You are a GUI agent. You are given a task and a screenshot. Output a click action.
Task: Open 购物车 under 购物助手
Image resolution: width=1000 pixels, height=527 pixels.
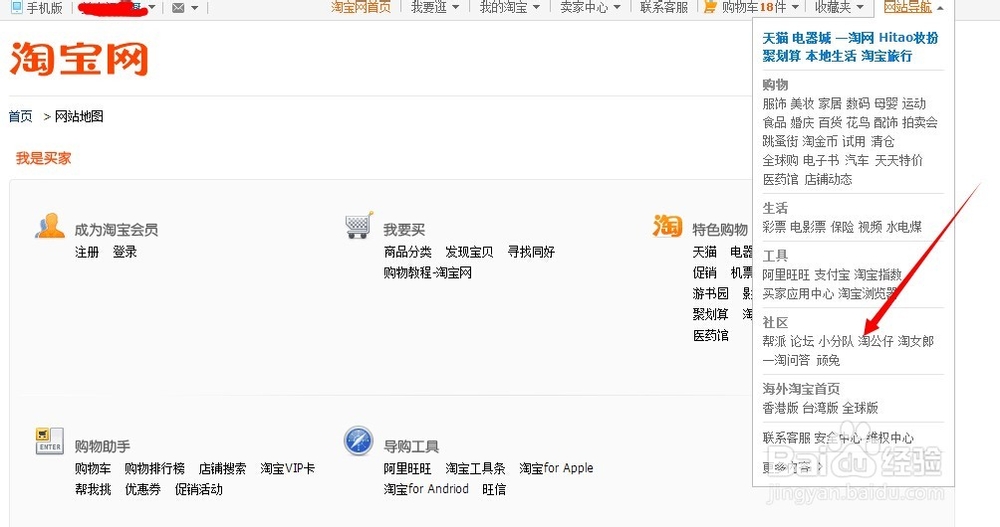[92, 468]
